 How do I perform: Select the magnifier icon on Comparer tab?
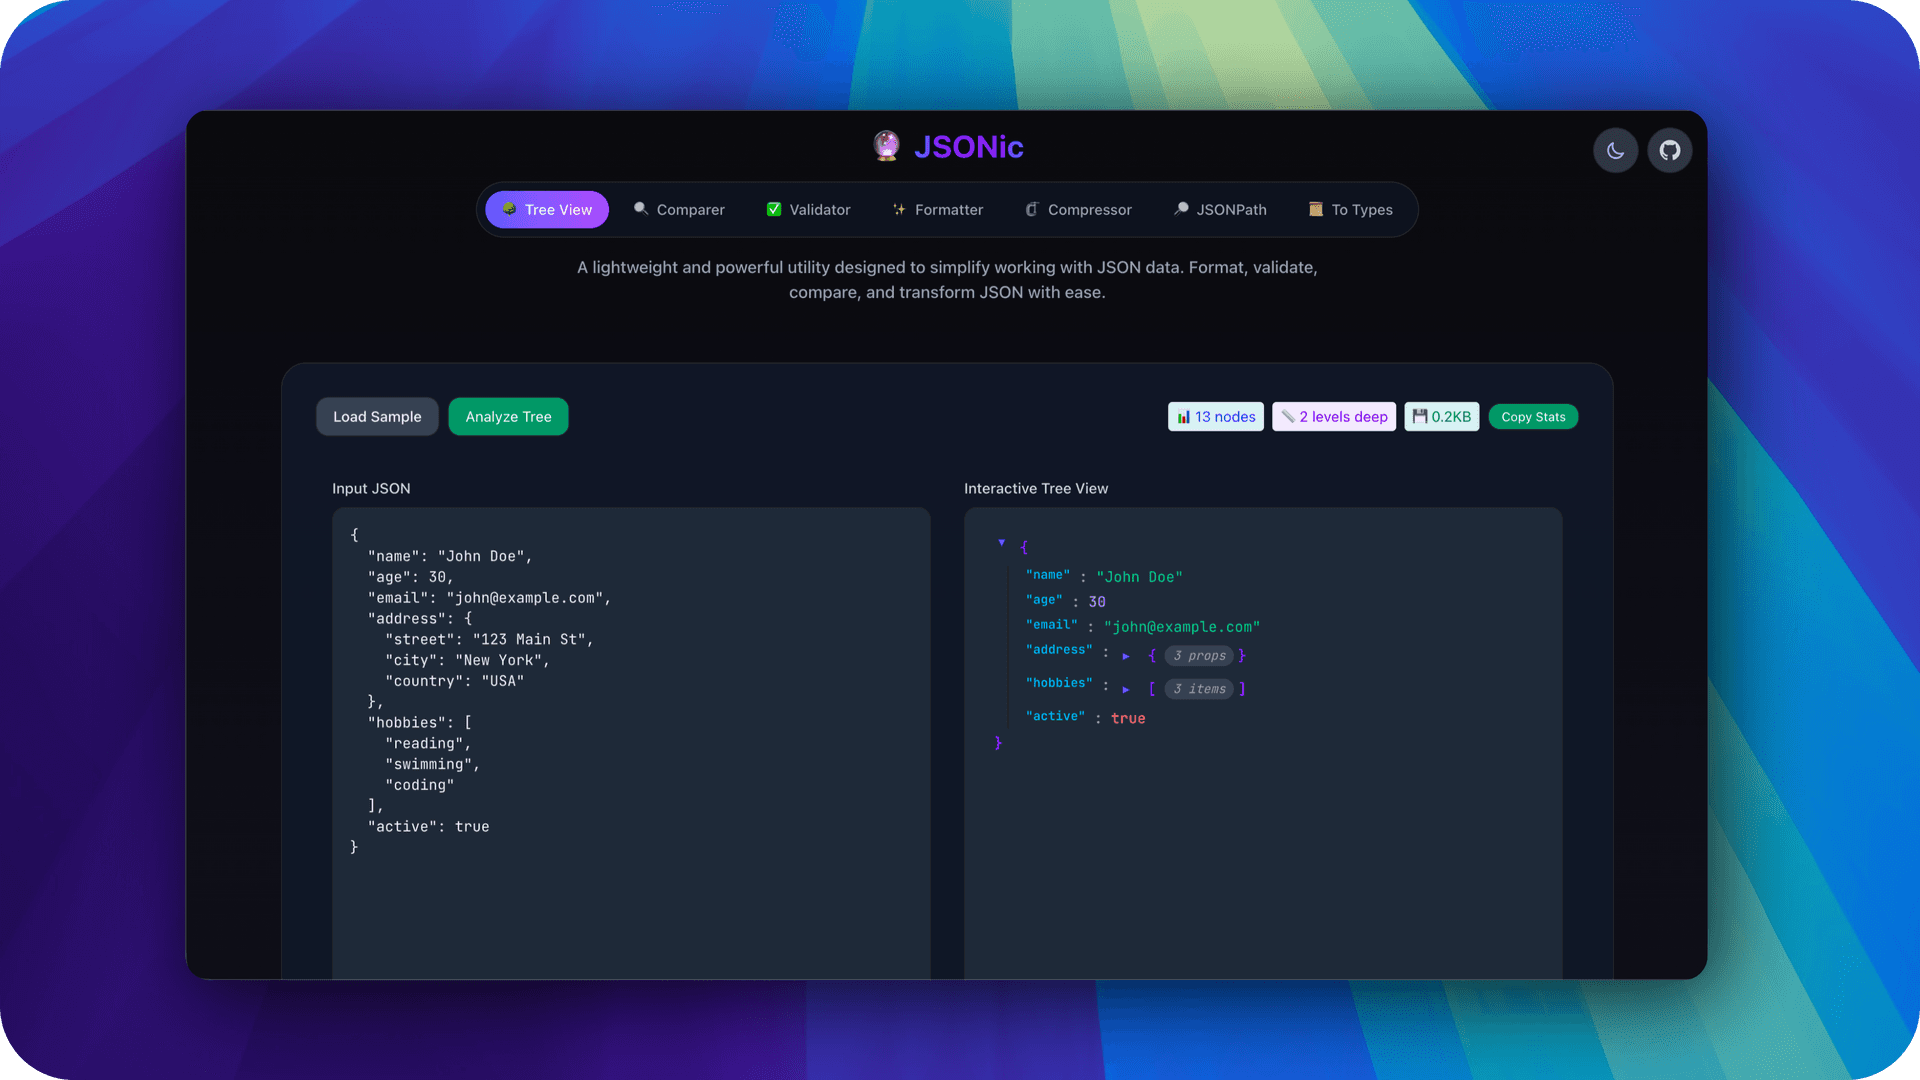coord(641,209)
